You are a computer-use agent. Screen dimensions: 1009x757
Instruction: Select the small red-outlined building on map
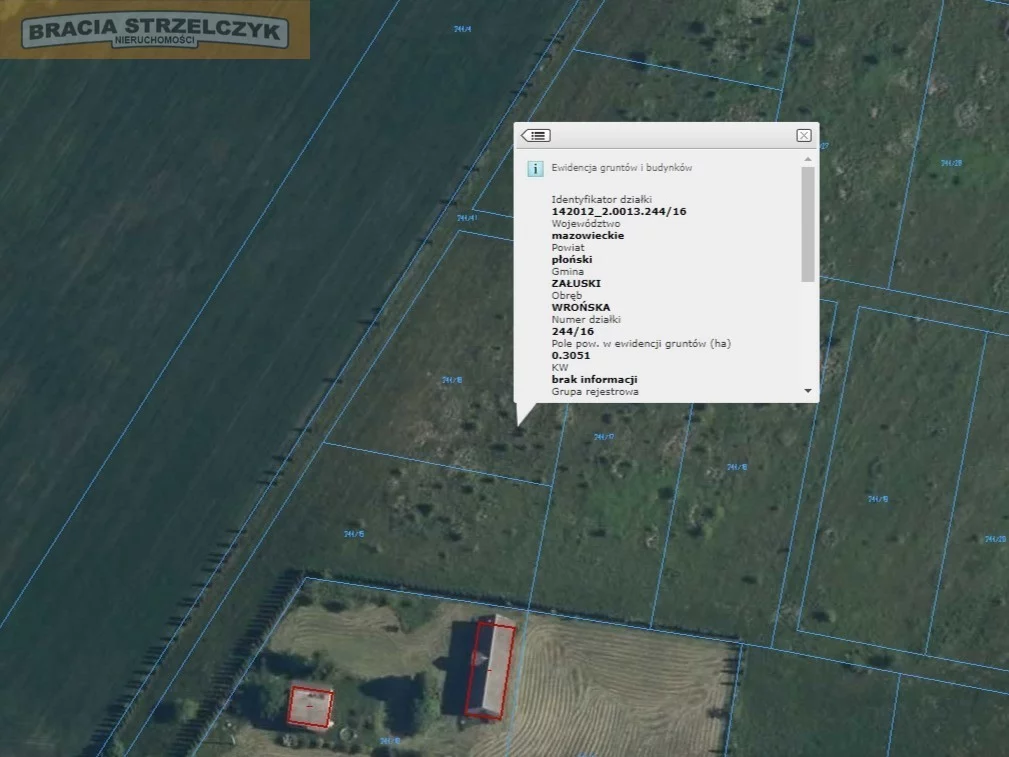point(310,705)
